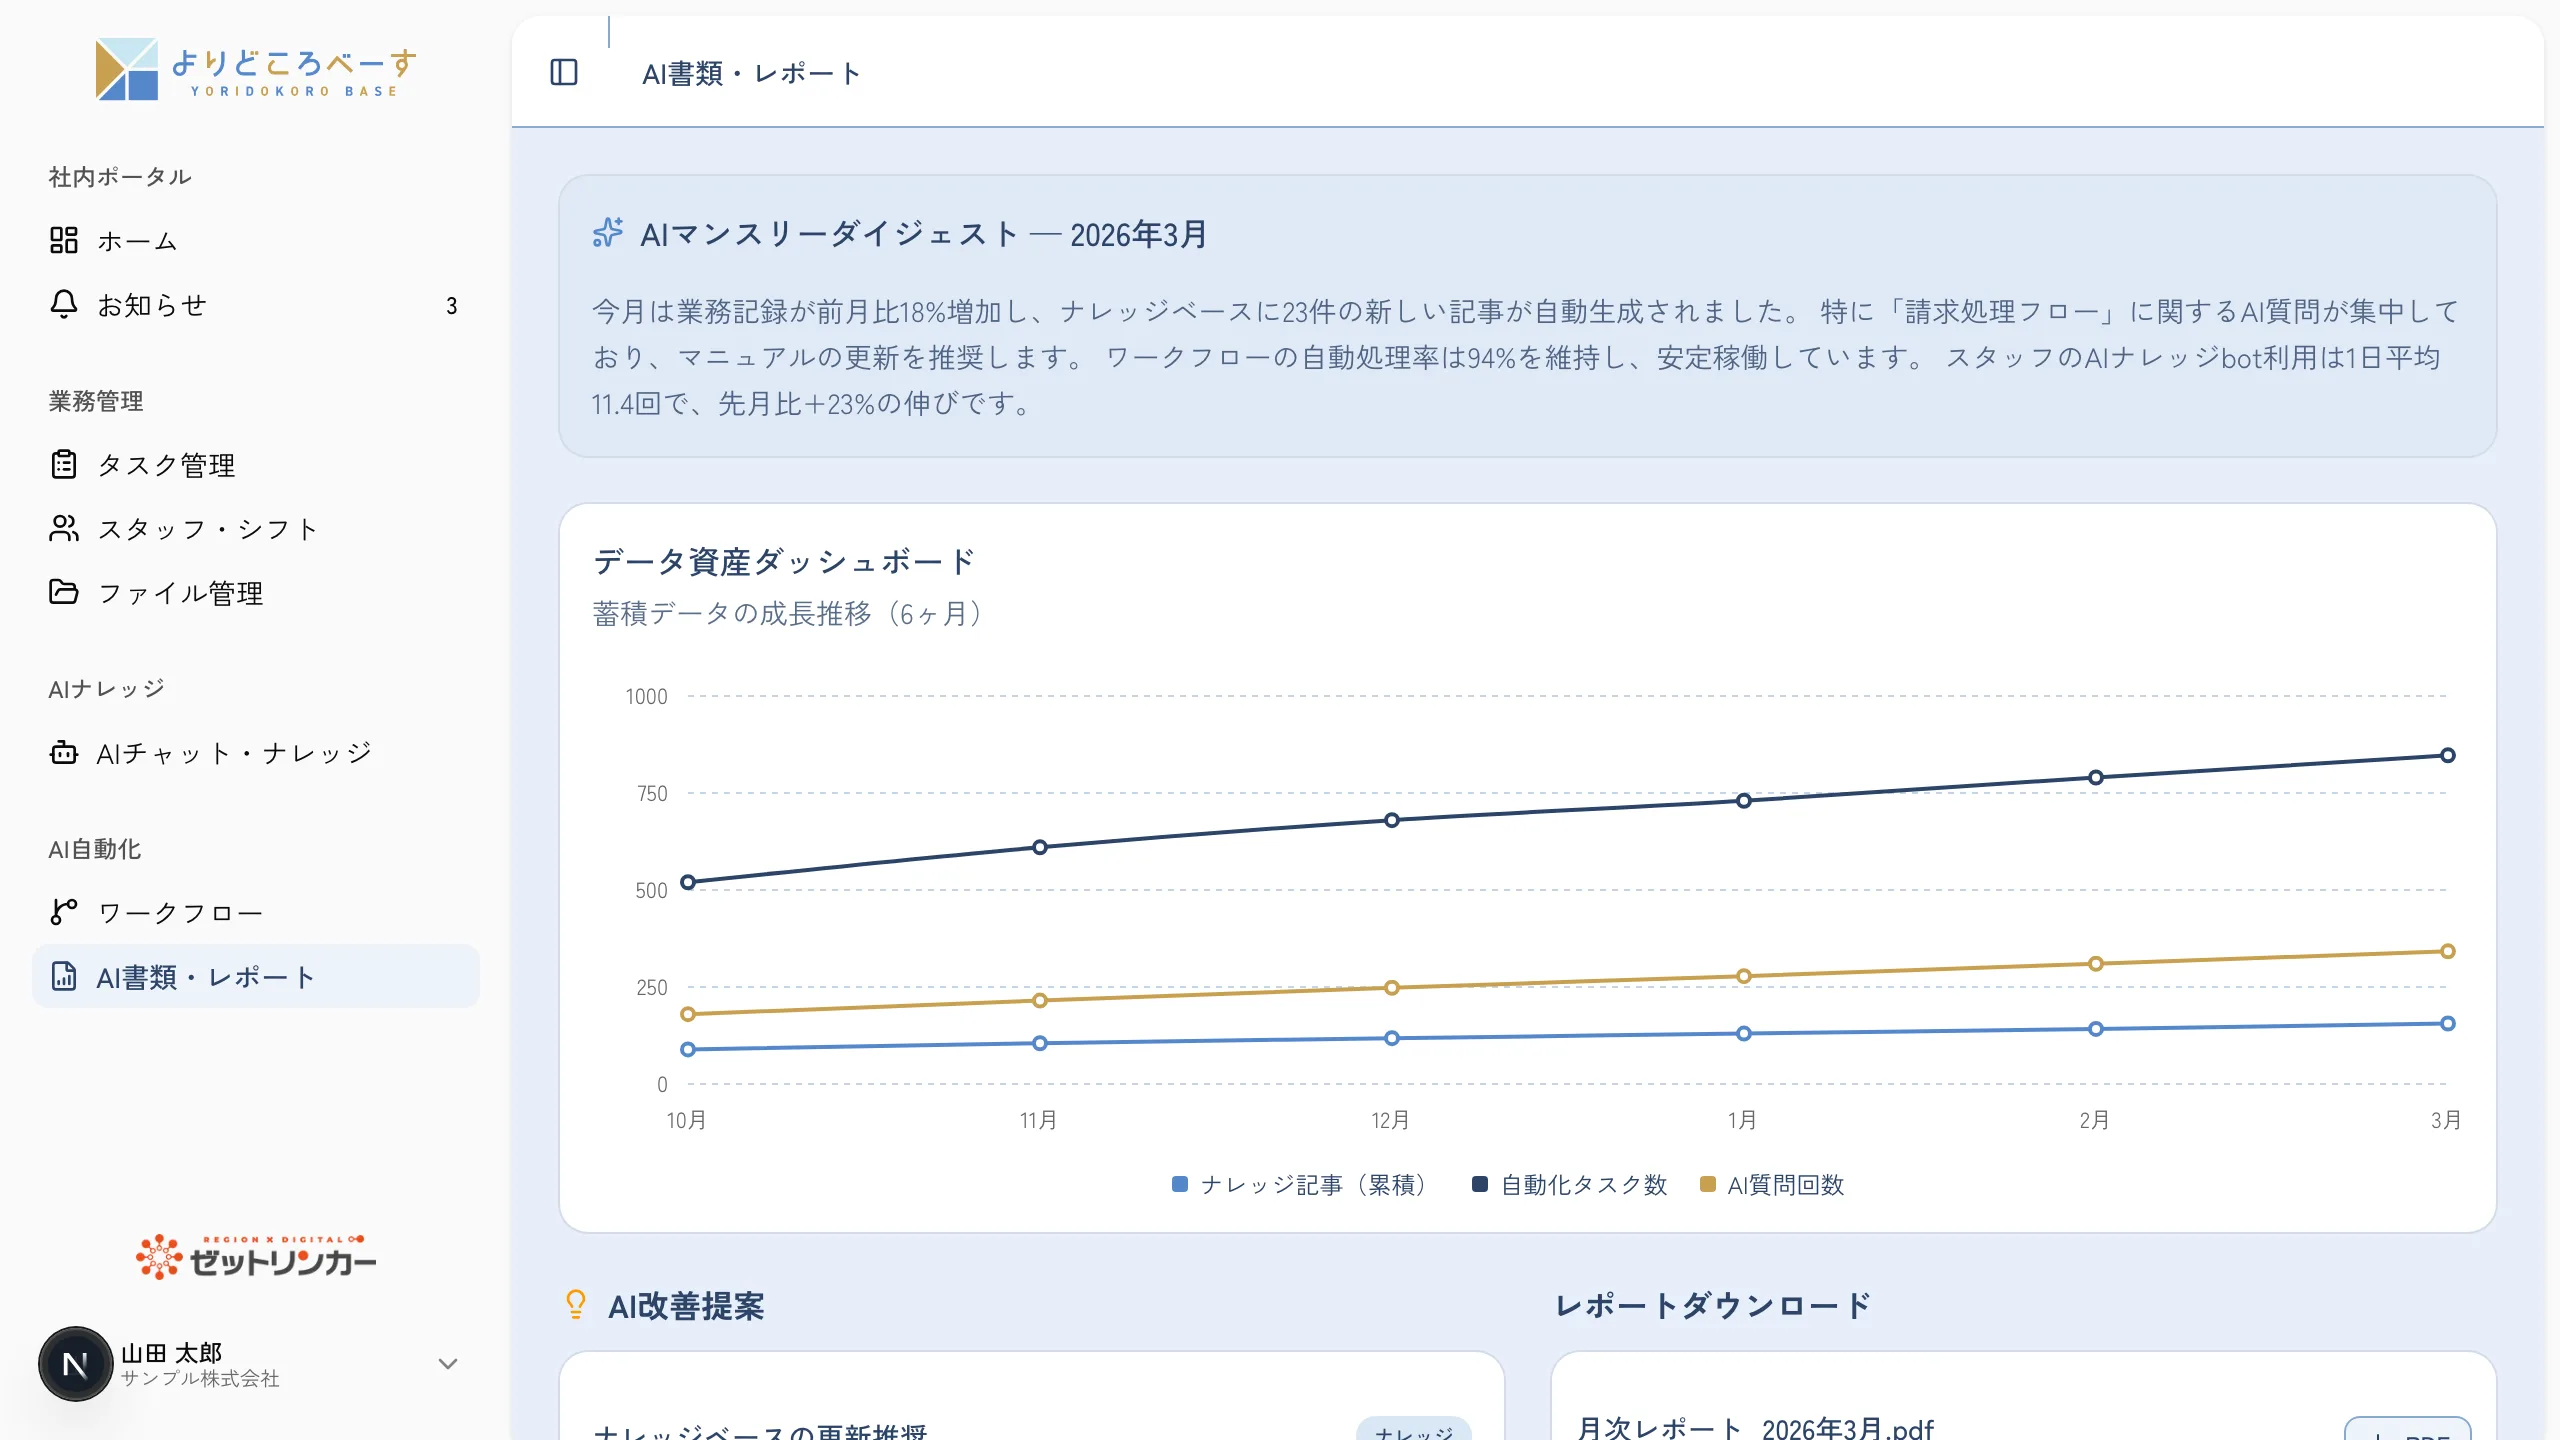The image size is (2560, 1440).
Task: Click the 3月 point on AI質問回数 line
Action: (x=2447, y=951)
